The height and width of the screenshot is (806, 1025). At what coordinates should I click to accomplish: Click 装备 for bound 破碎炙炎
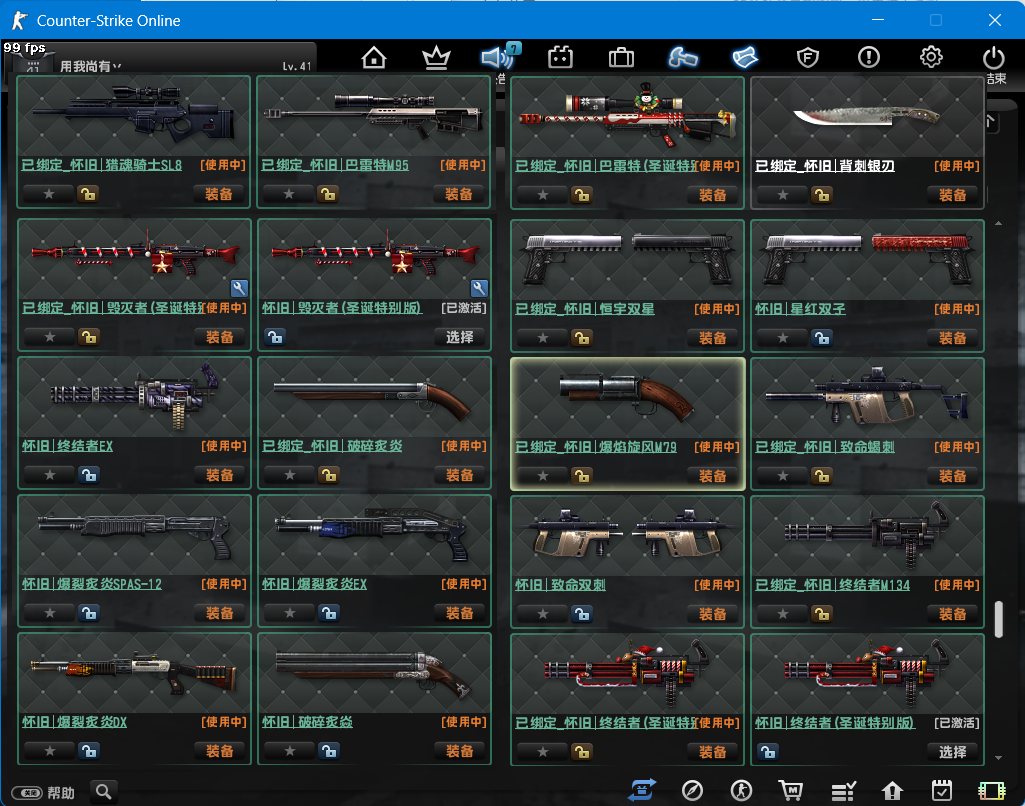click(460, 475)
